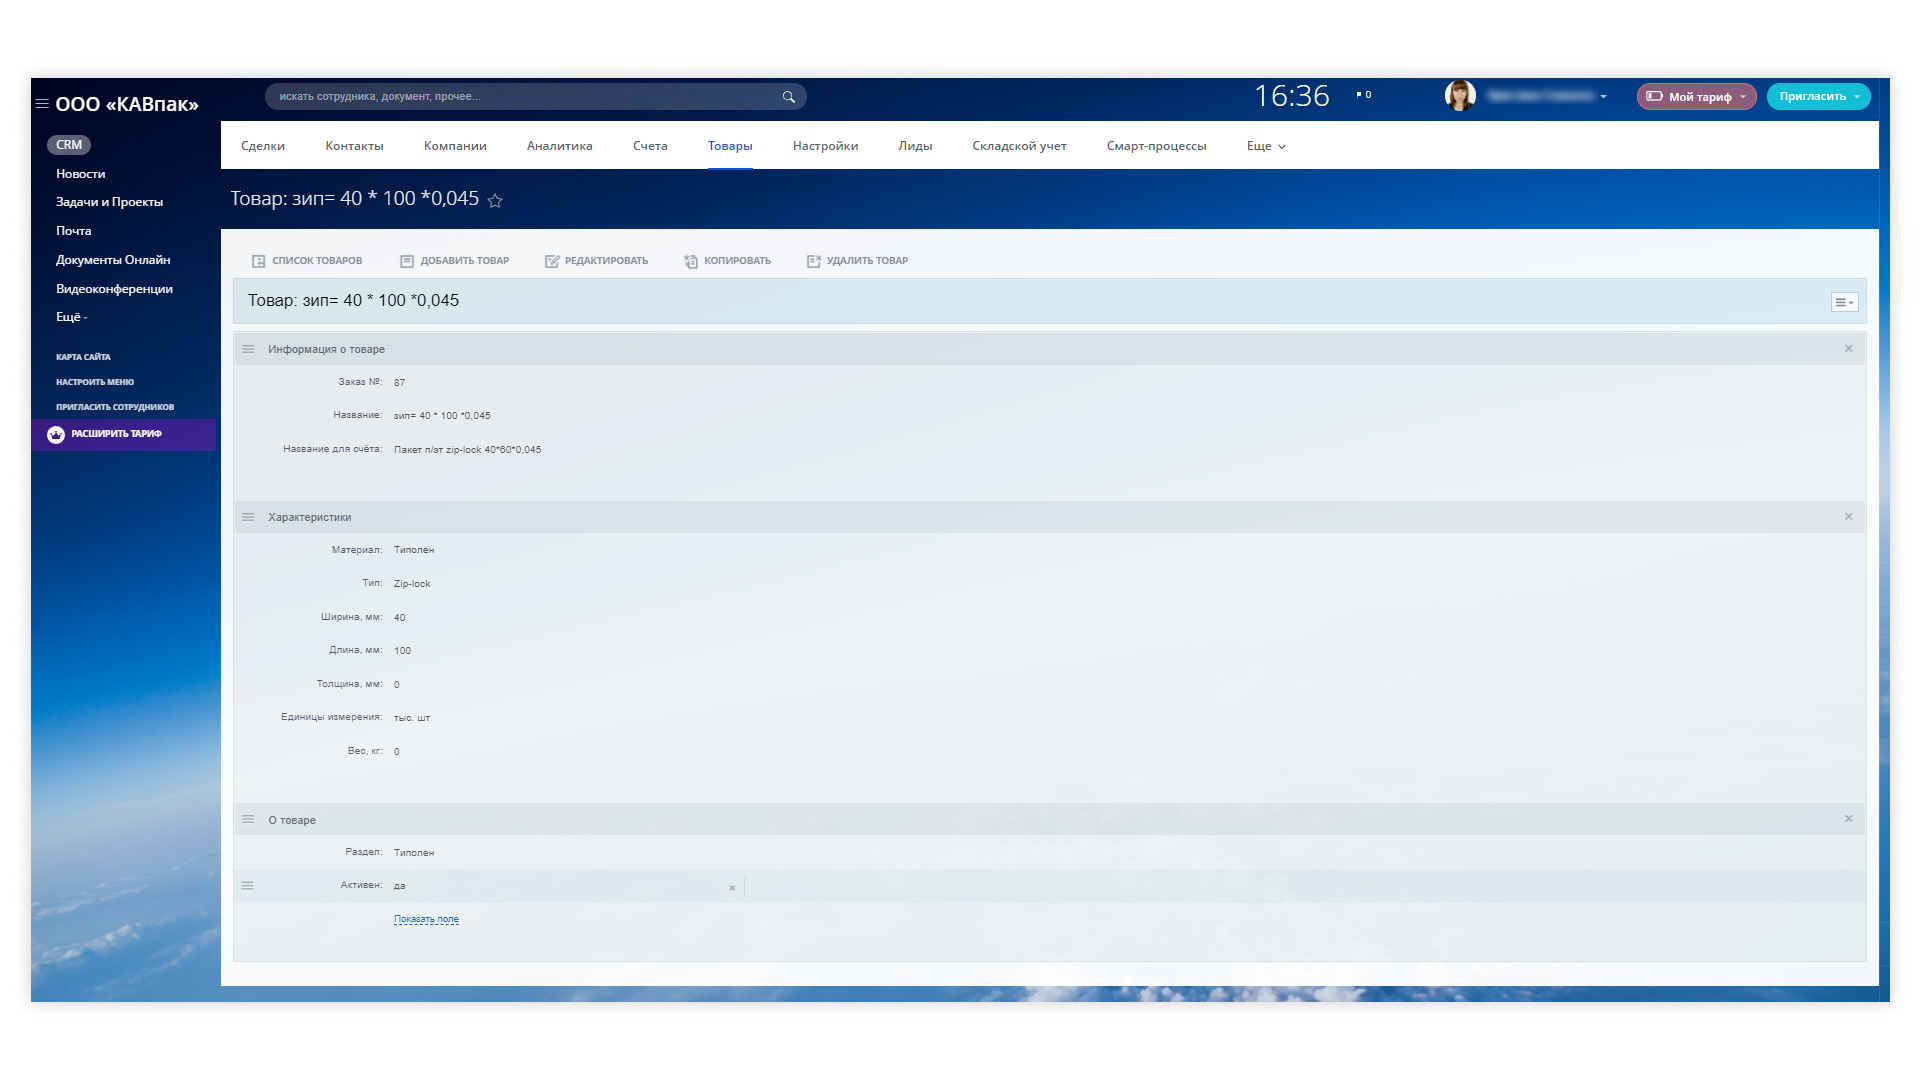Click the hamburger menu icon beside ООО «КАВпак»
This screenshot has width=1920, height=1080.
(42, 104)
